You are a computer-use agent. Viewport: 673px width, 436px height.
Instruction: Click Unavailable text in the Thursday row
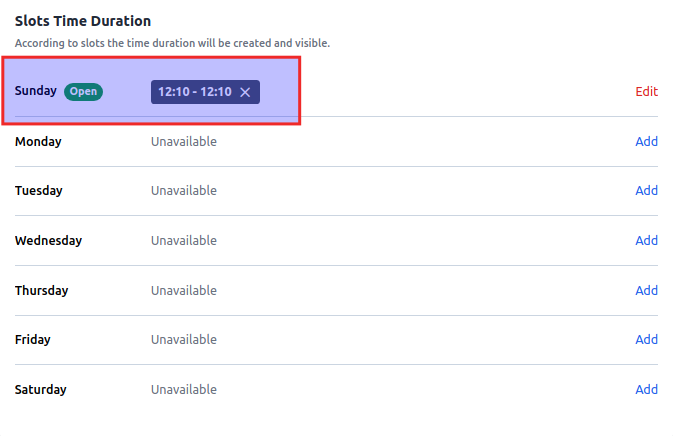tap(184, 290)
